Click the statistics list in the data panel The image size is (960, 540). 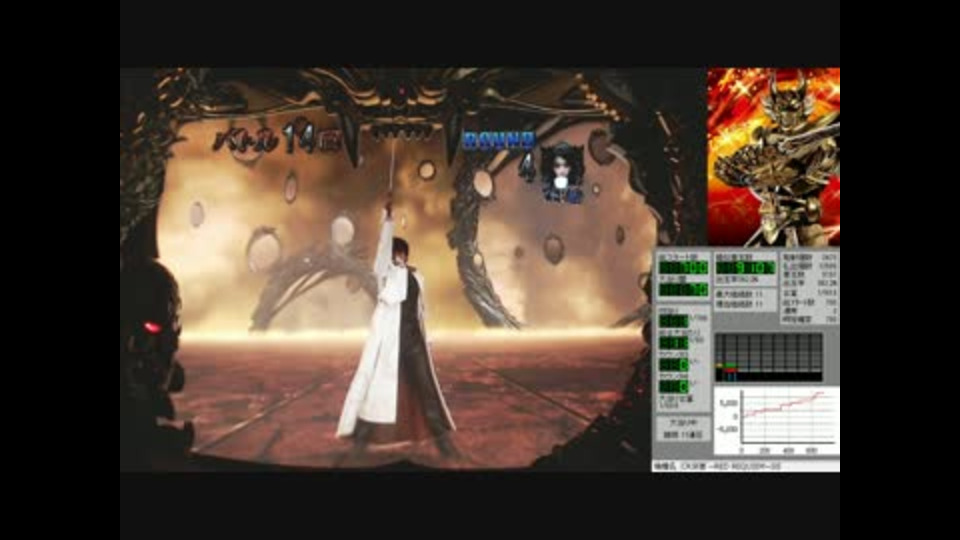pos(809,288)
